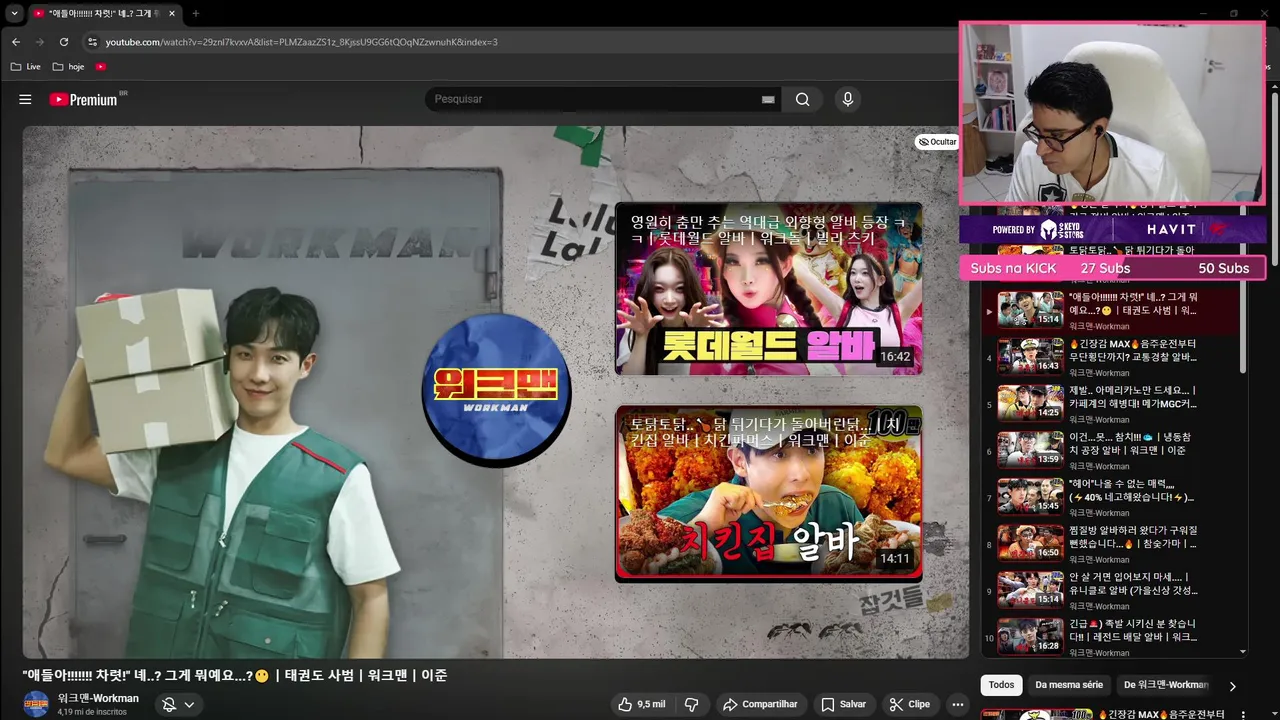Click current playlist item 태권도 사범 title
This screenshot has width=1280, height=720.
click(x=1133, y=304)
